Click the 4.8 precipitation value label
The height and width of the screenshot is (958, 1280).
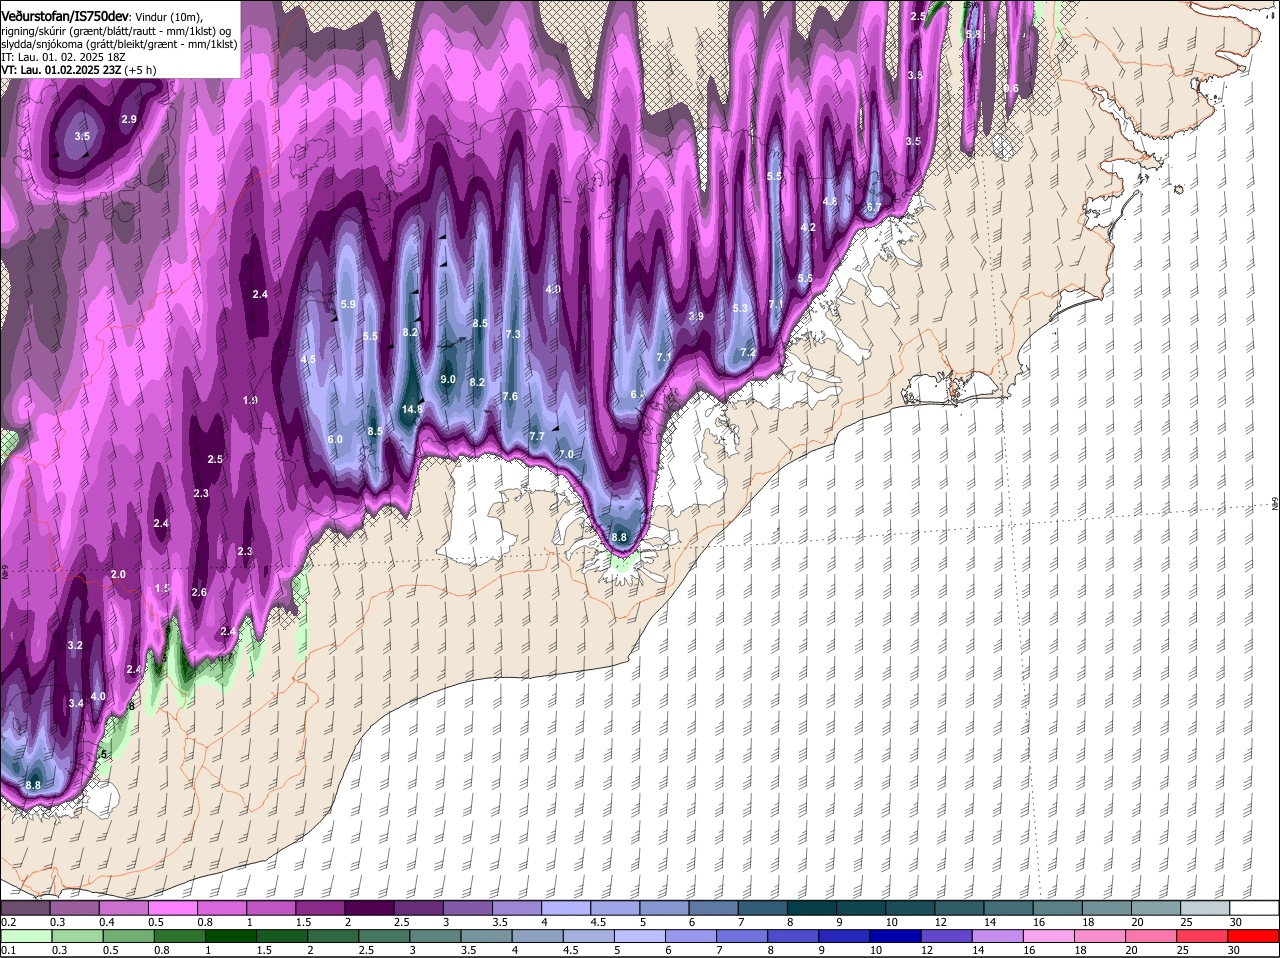[x=829, y=201]
